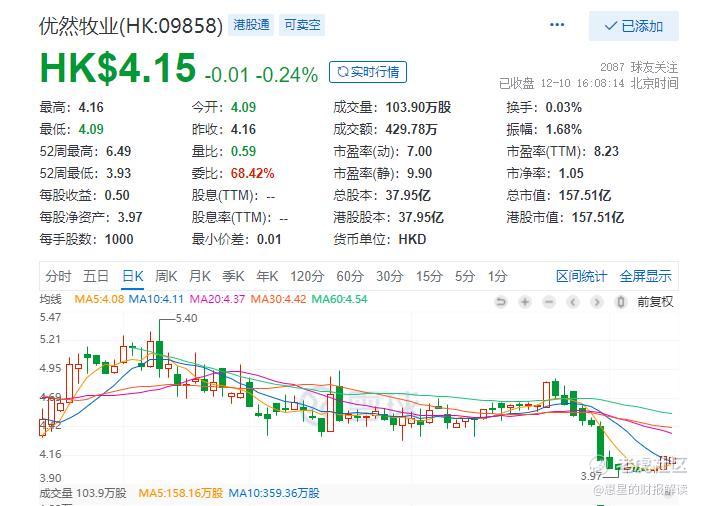Image resolution: width=701 pixels, height=506 pixels.
Task: Click the MA10:4.11 moving average label
Action: [156, 299]
